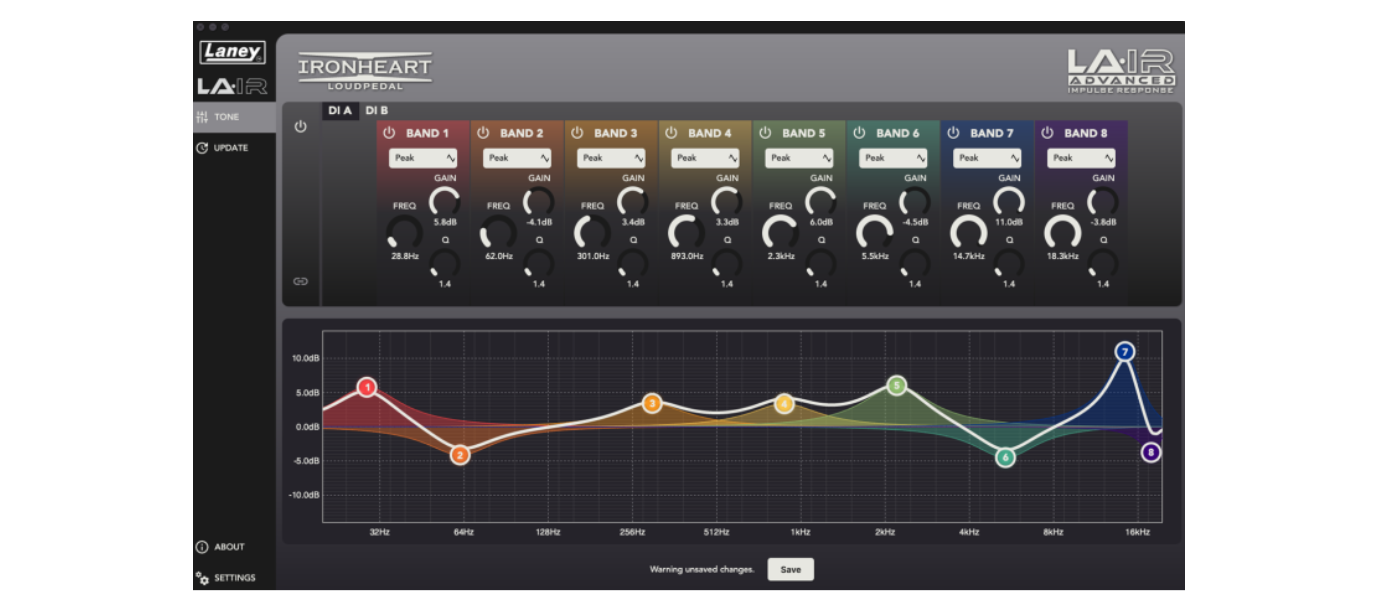Open Band 5 Peak filter type dropdown
The width and height of the screenshot is (1400, 600).
click(800, 158)
